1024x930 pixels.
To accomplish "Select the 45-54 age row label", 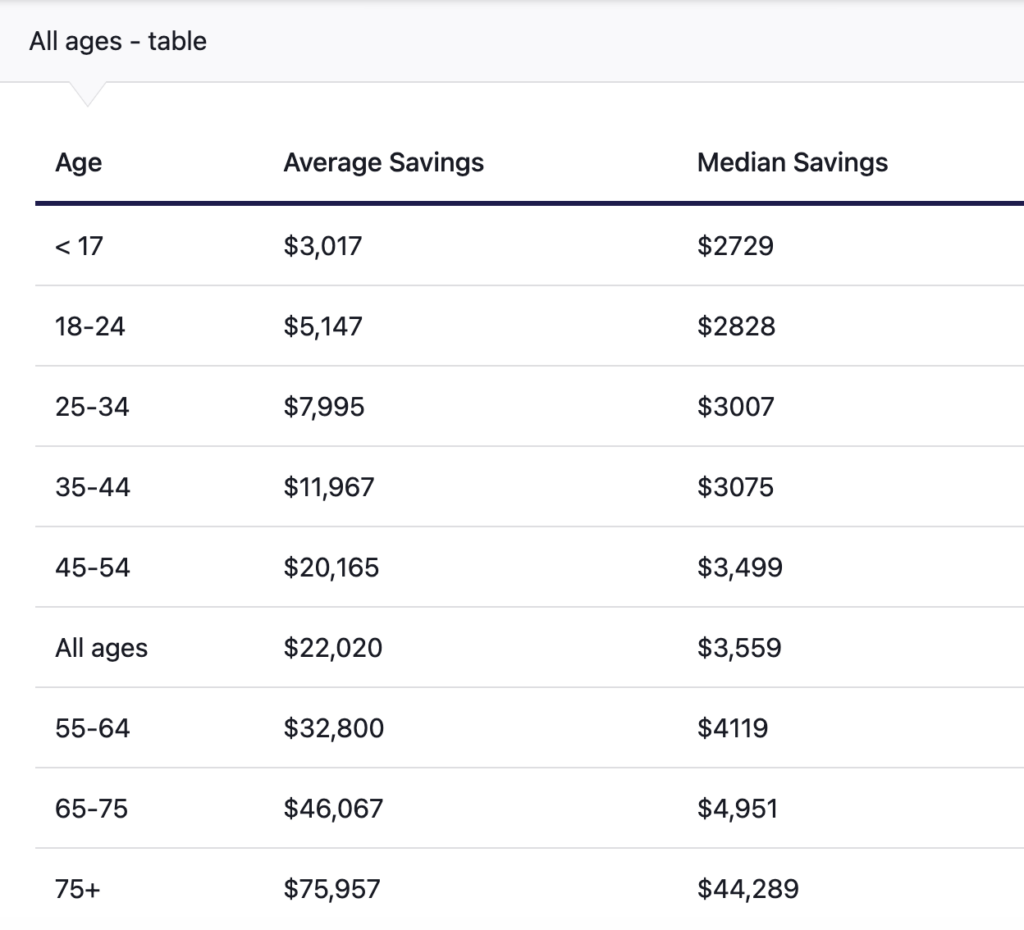I will [x=92, y=568].
